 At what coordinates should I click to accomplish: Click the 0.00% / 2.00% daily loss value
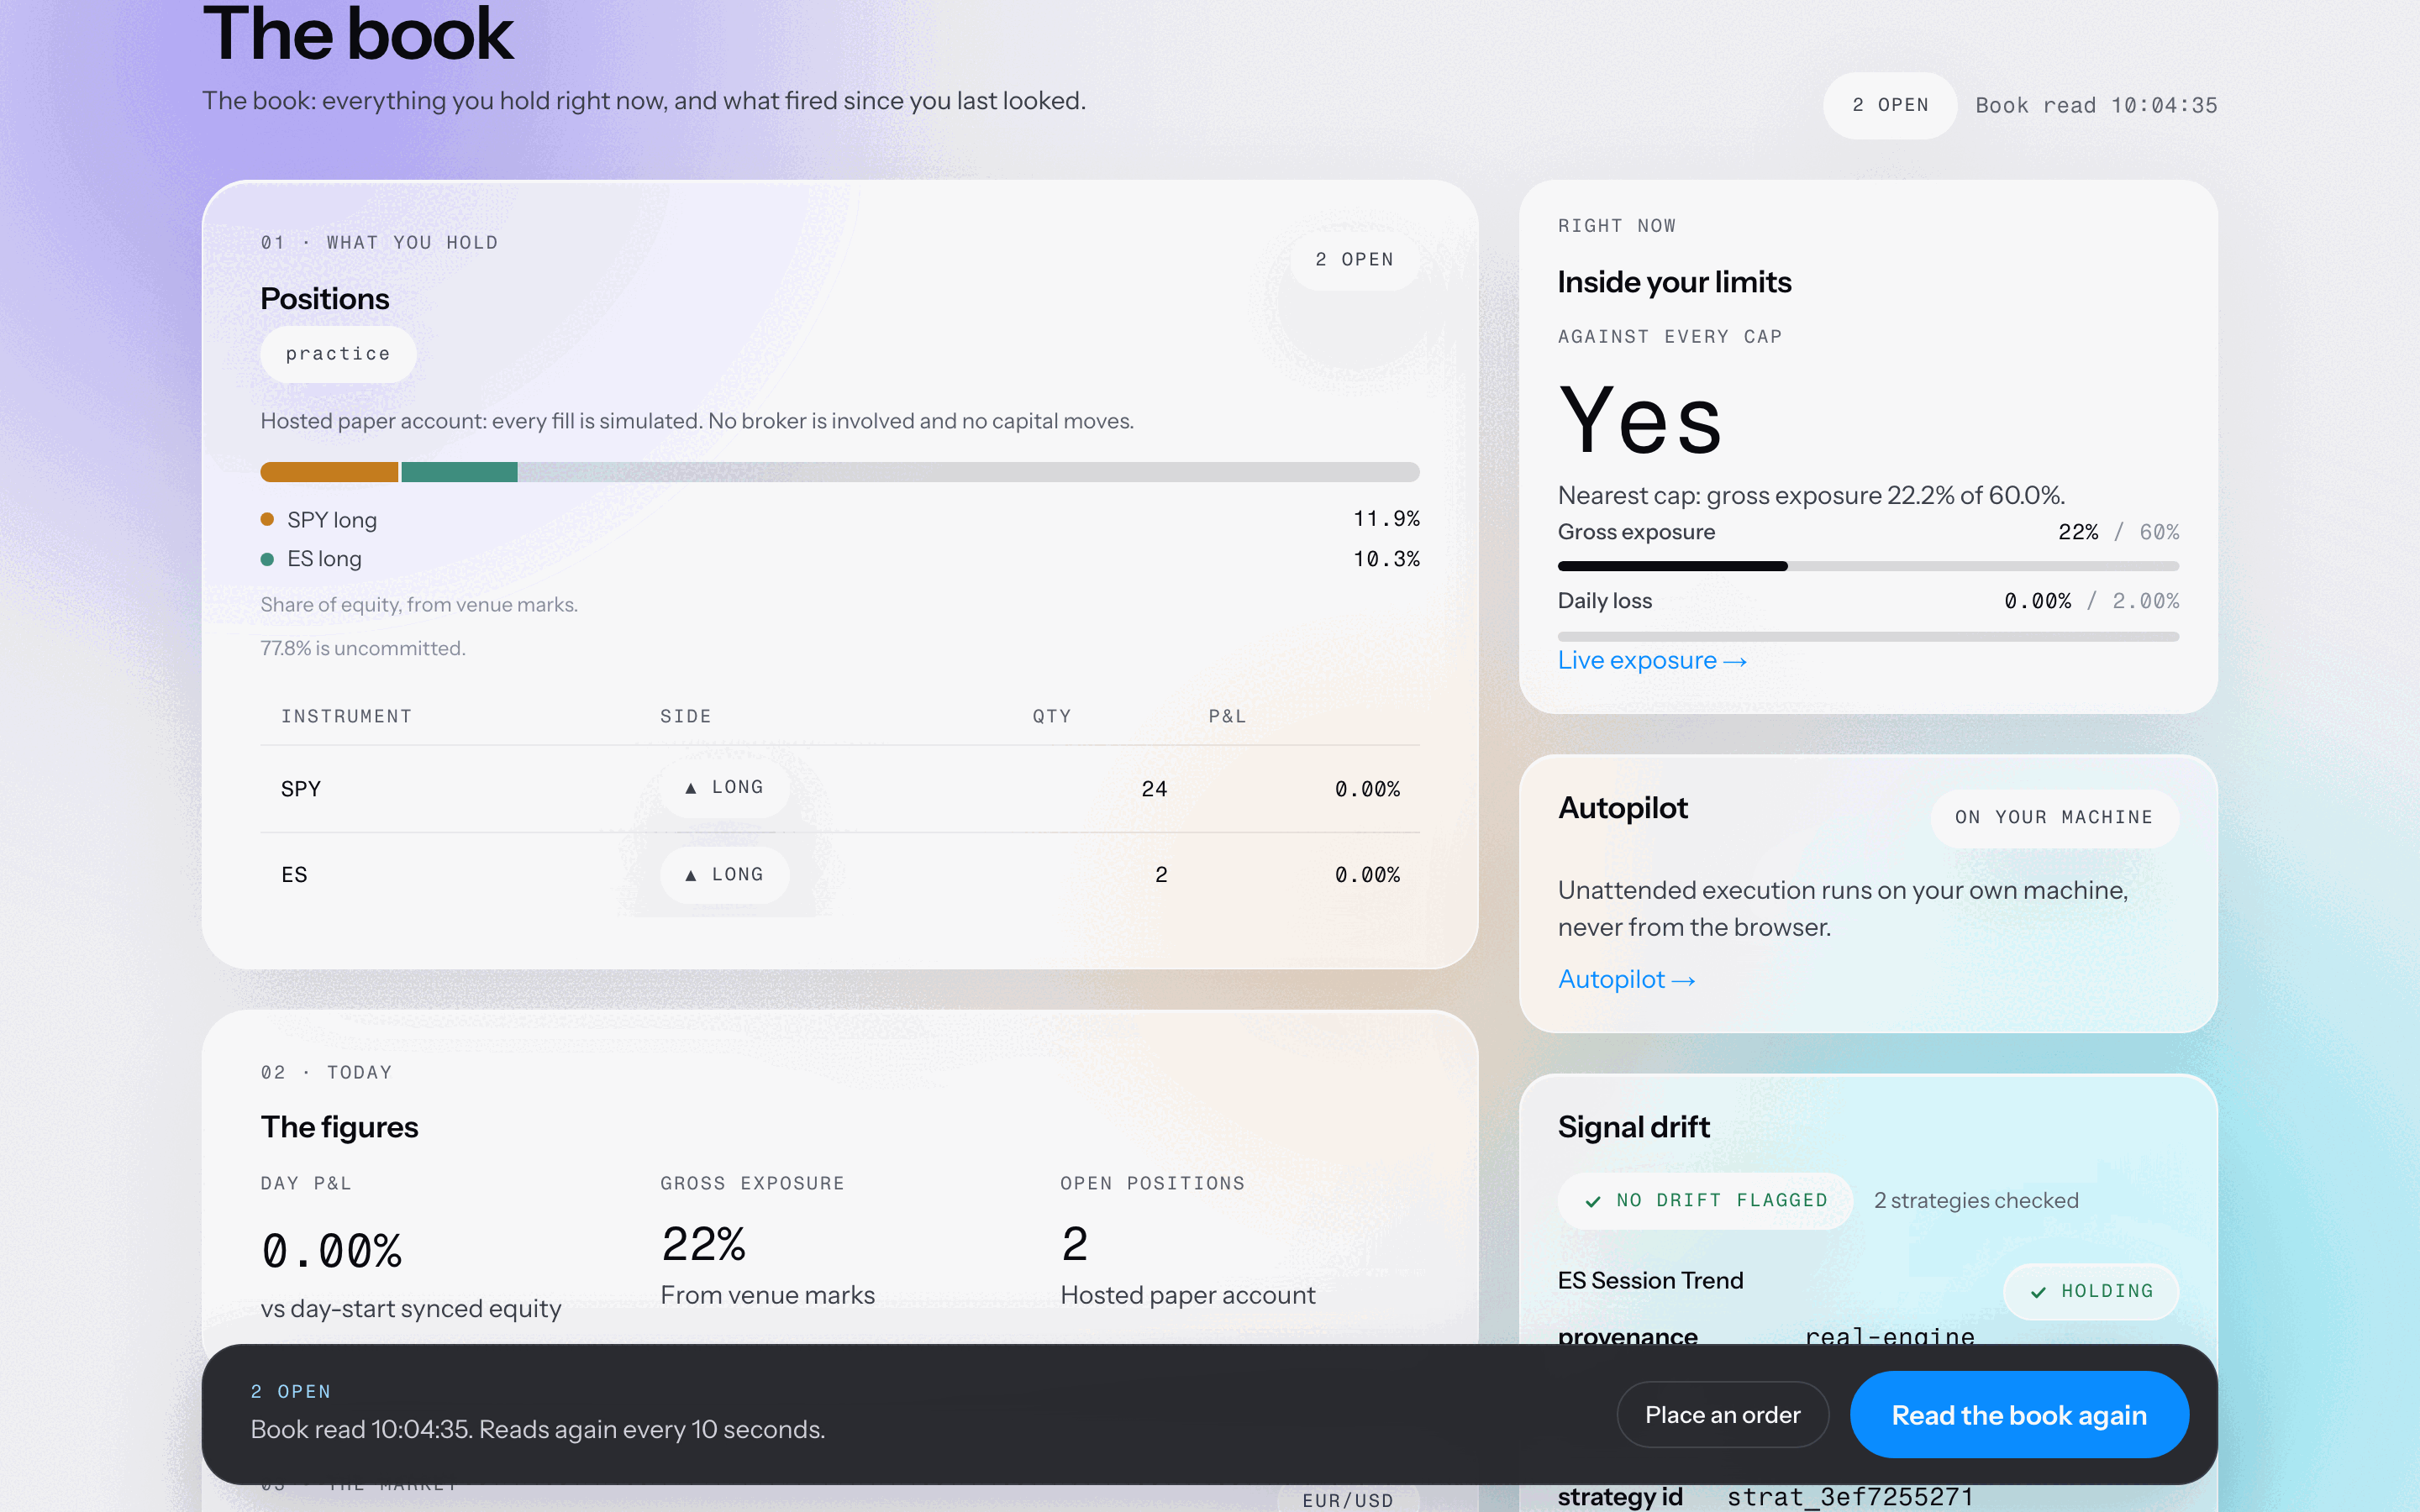pyautogui.click(x=2091, y=601)
